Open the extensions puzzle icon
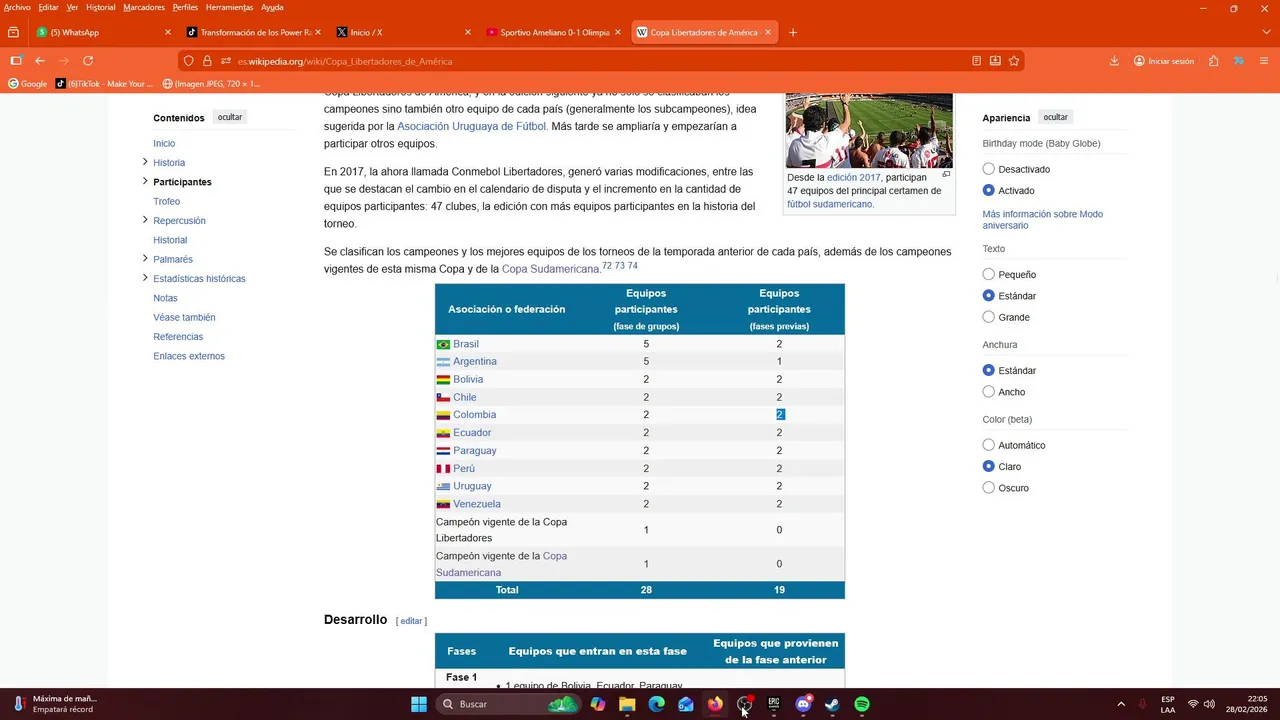The width and height of the screenshot is (1280, 720). pyautogui.click(x=1213, y=61)
